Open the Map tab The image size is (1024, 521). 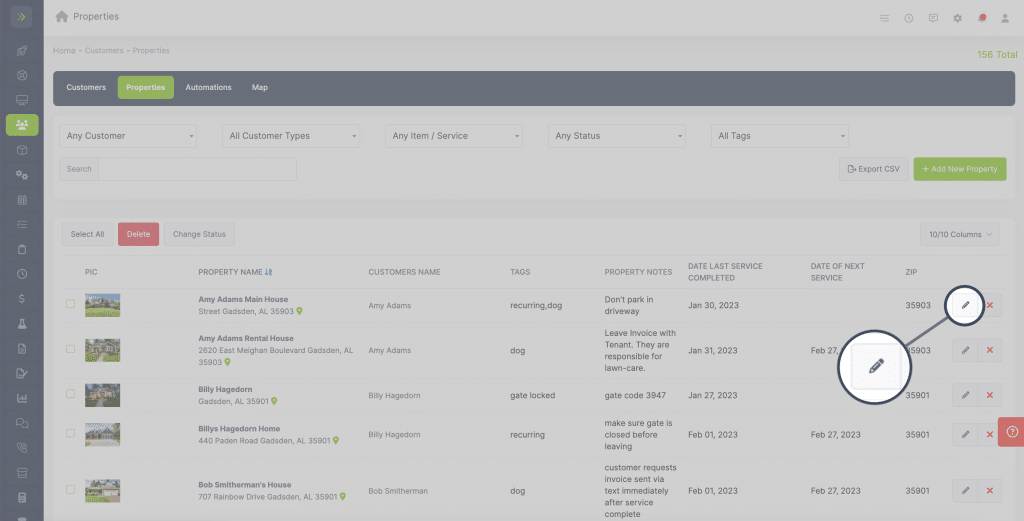click(260, 87)
